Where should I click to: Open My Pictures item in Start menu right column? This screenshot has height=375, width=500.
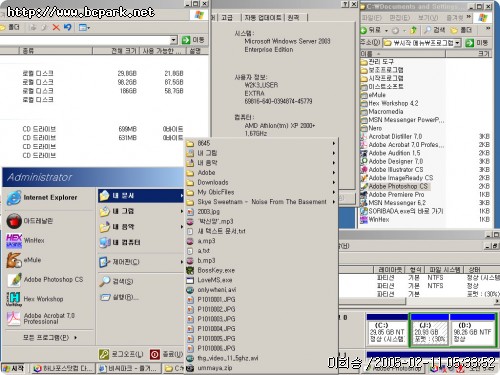click(x=141, y=211)
